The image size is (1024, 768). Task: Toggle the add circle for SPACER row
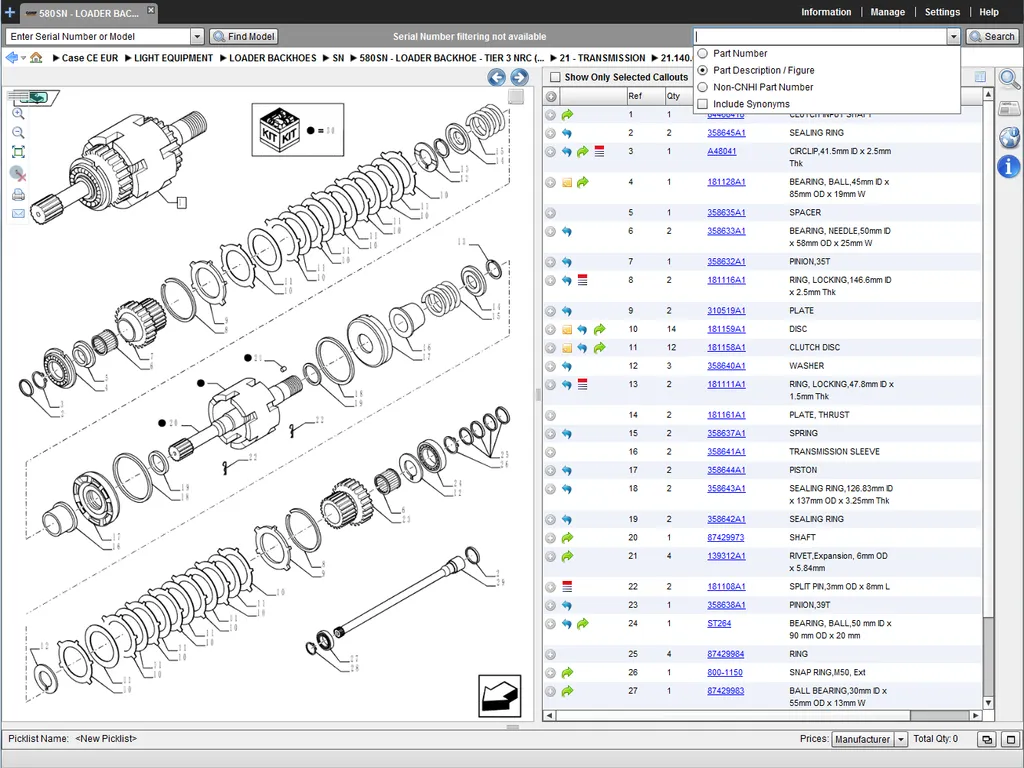[551, 213]
